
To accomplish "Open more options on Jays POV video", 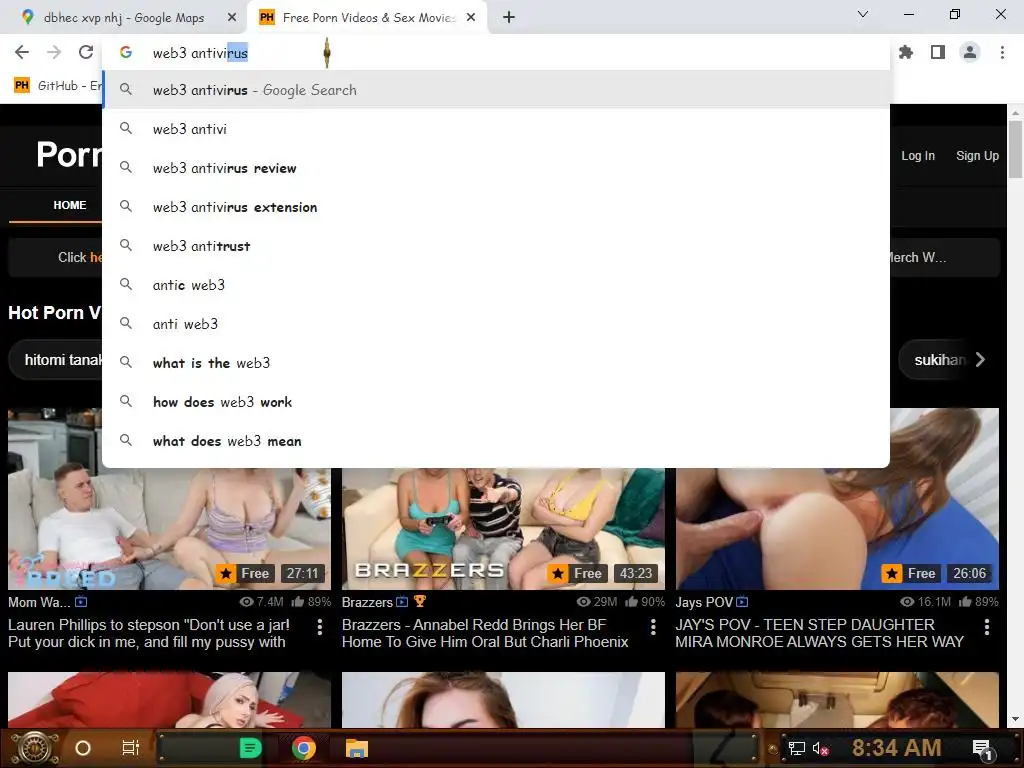I will pyautogui.click(x=987, y=627).
